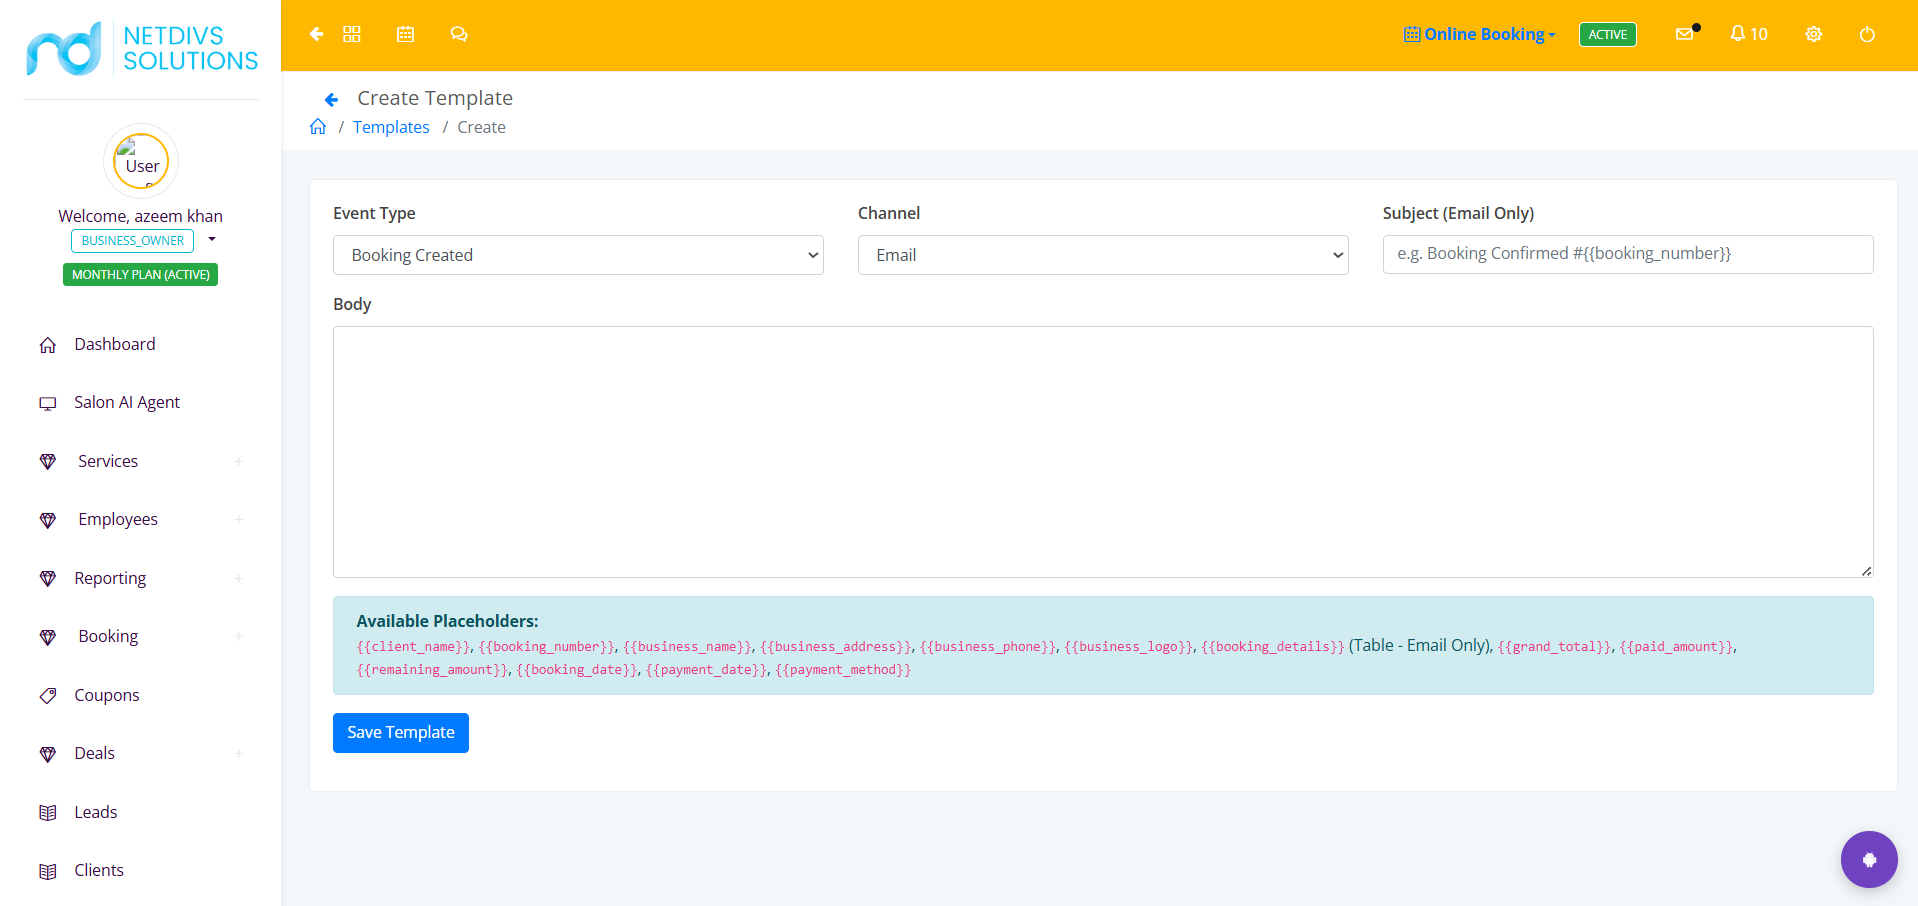Go back using arrow beside Create Template
This screenshot has width=1918, height=906.
pyautogui.click(x=332, y=99)
